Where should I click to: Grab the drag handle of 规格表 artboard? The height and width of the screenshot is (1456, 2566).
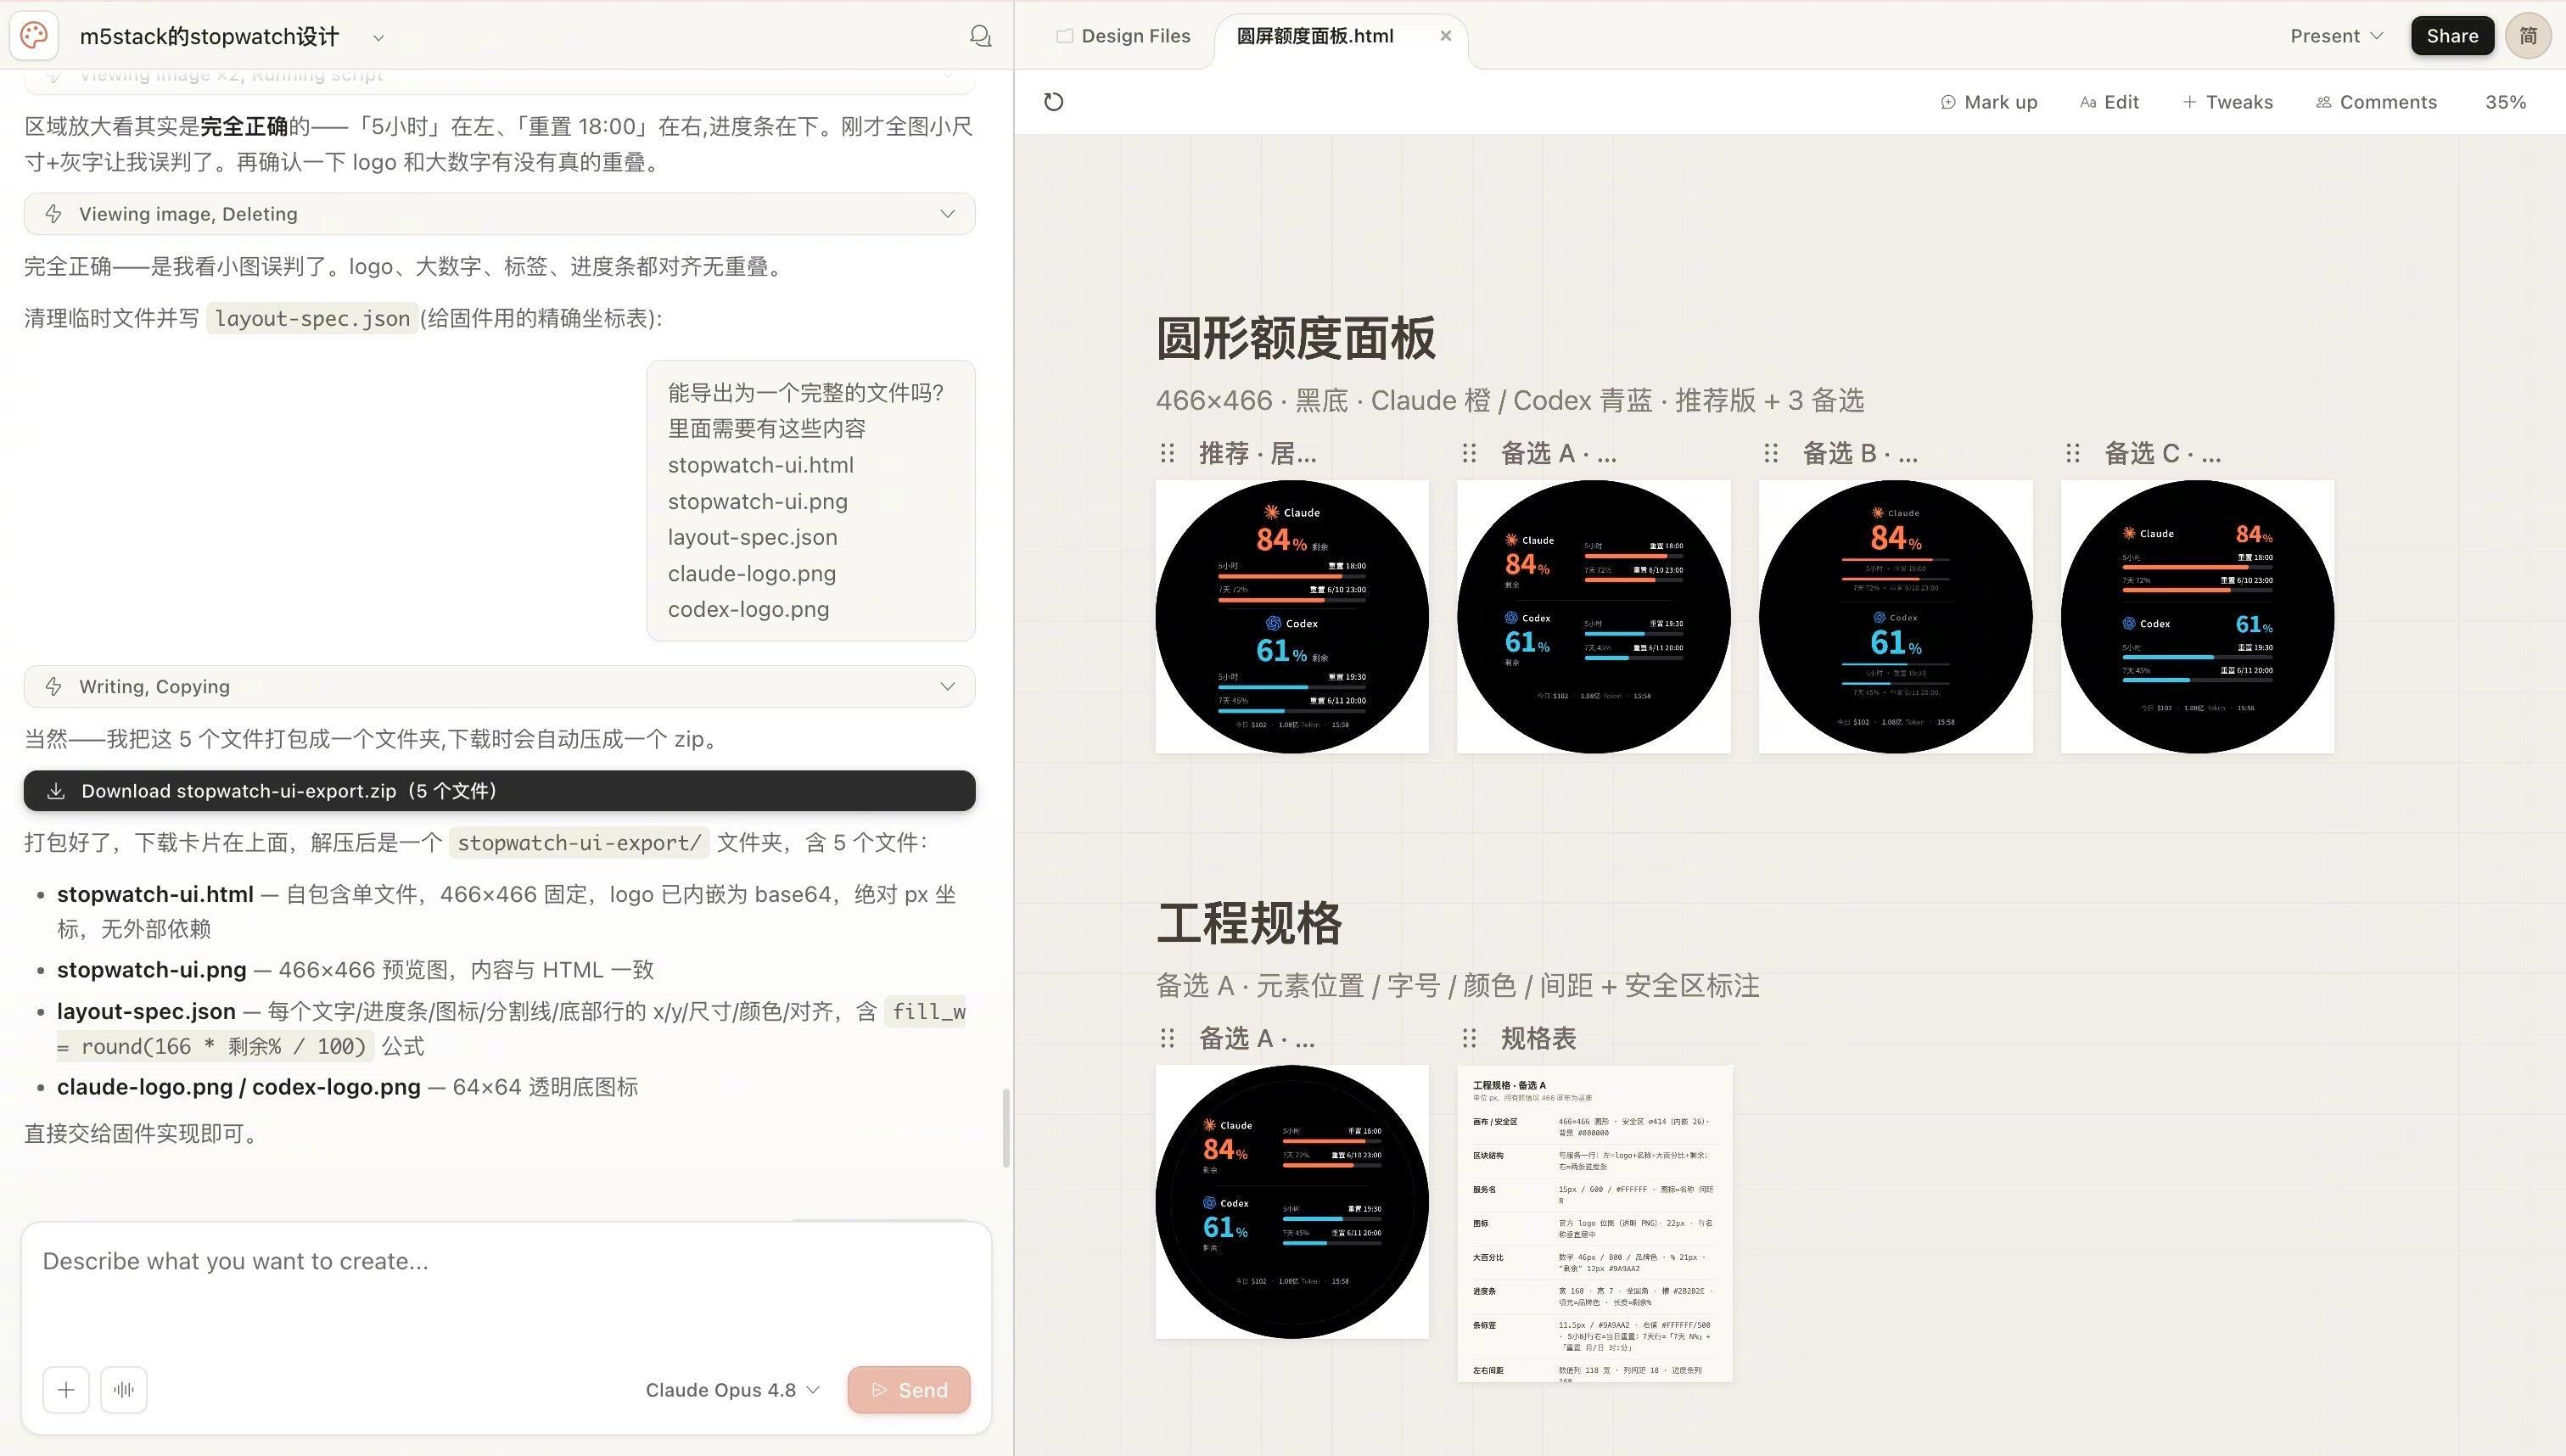point(1469,1039)
